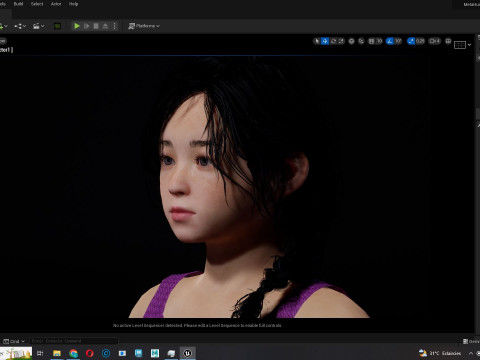Open the rotation snap value 10° dropdown
The height and width of the screenshot is (360, 480).
398,41
